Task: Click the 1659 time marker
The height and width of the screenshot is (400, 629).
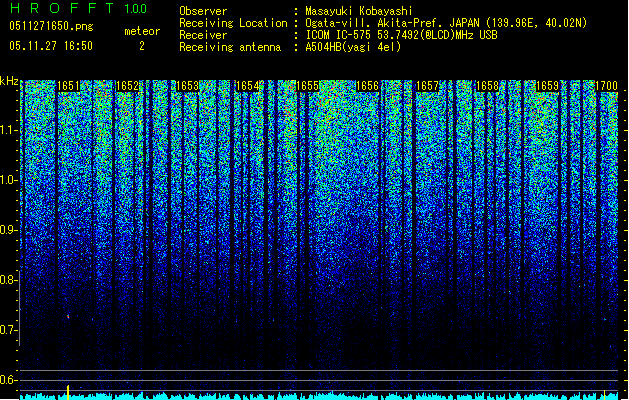Action: point(547,86)
